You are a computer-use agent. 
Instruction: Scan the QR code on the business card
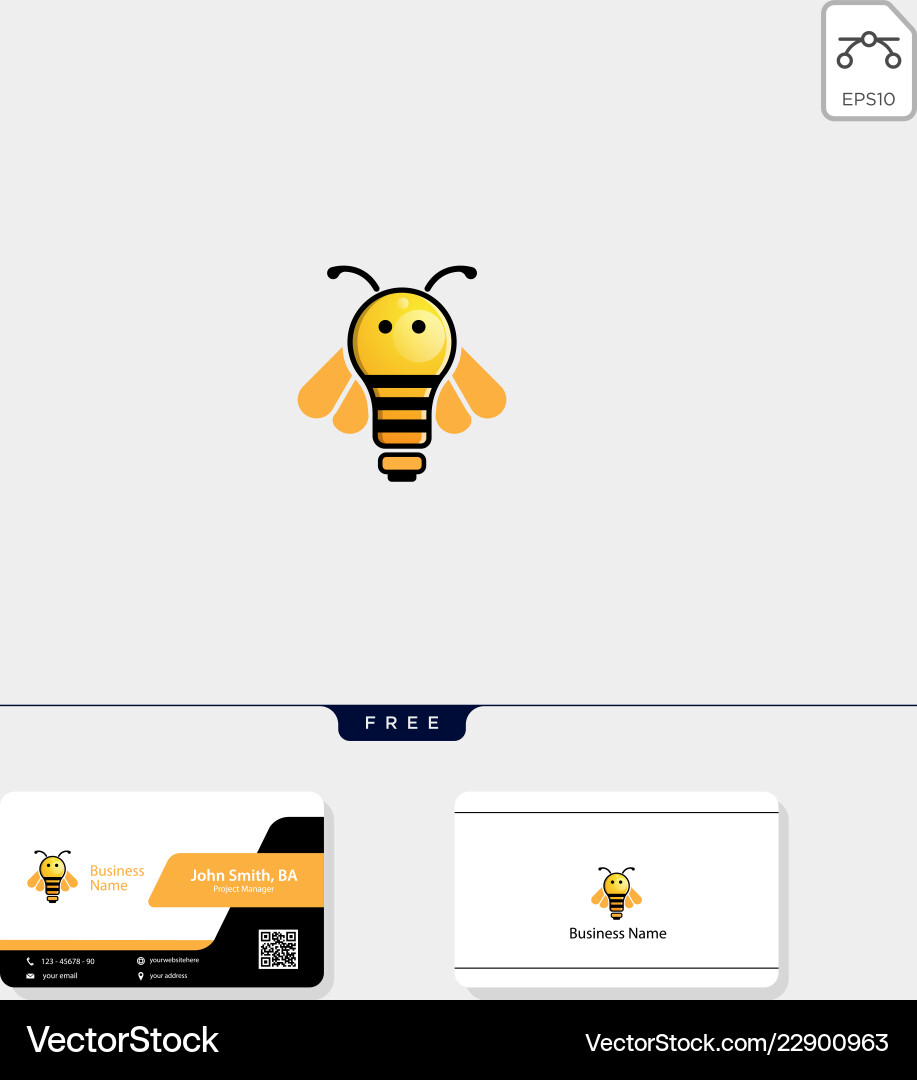pos(277,950)
